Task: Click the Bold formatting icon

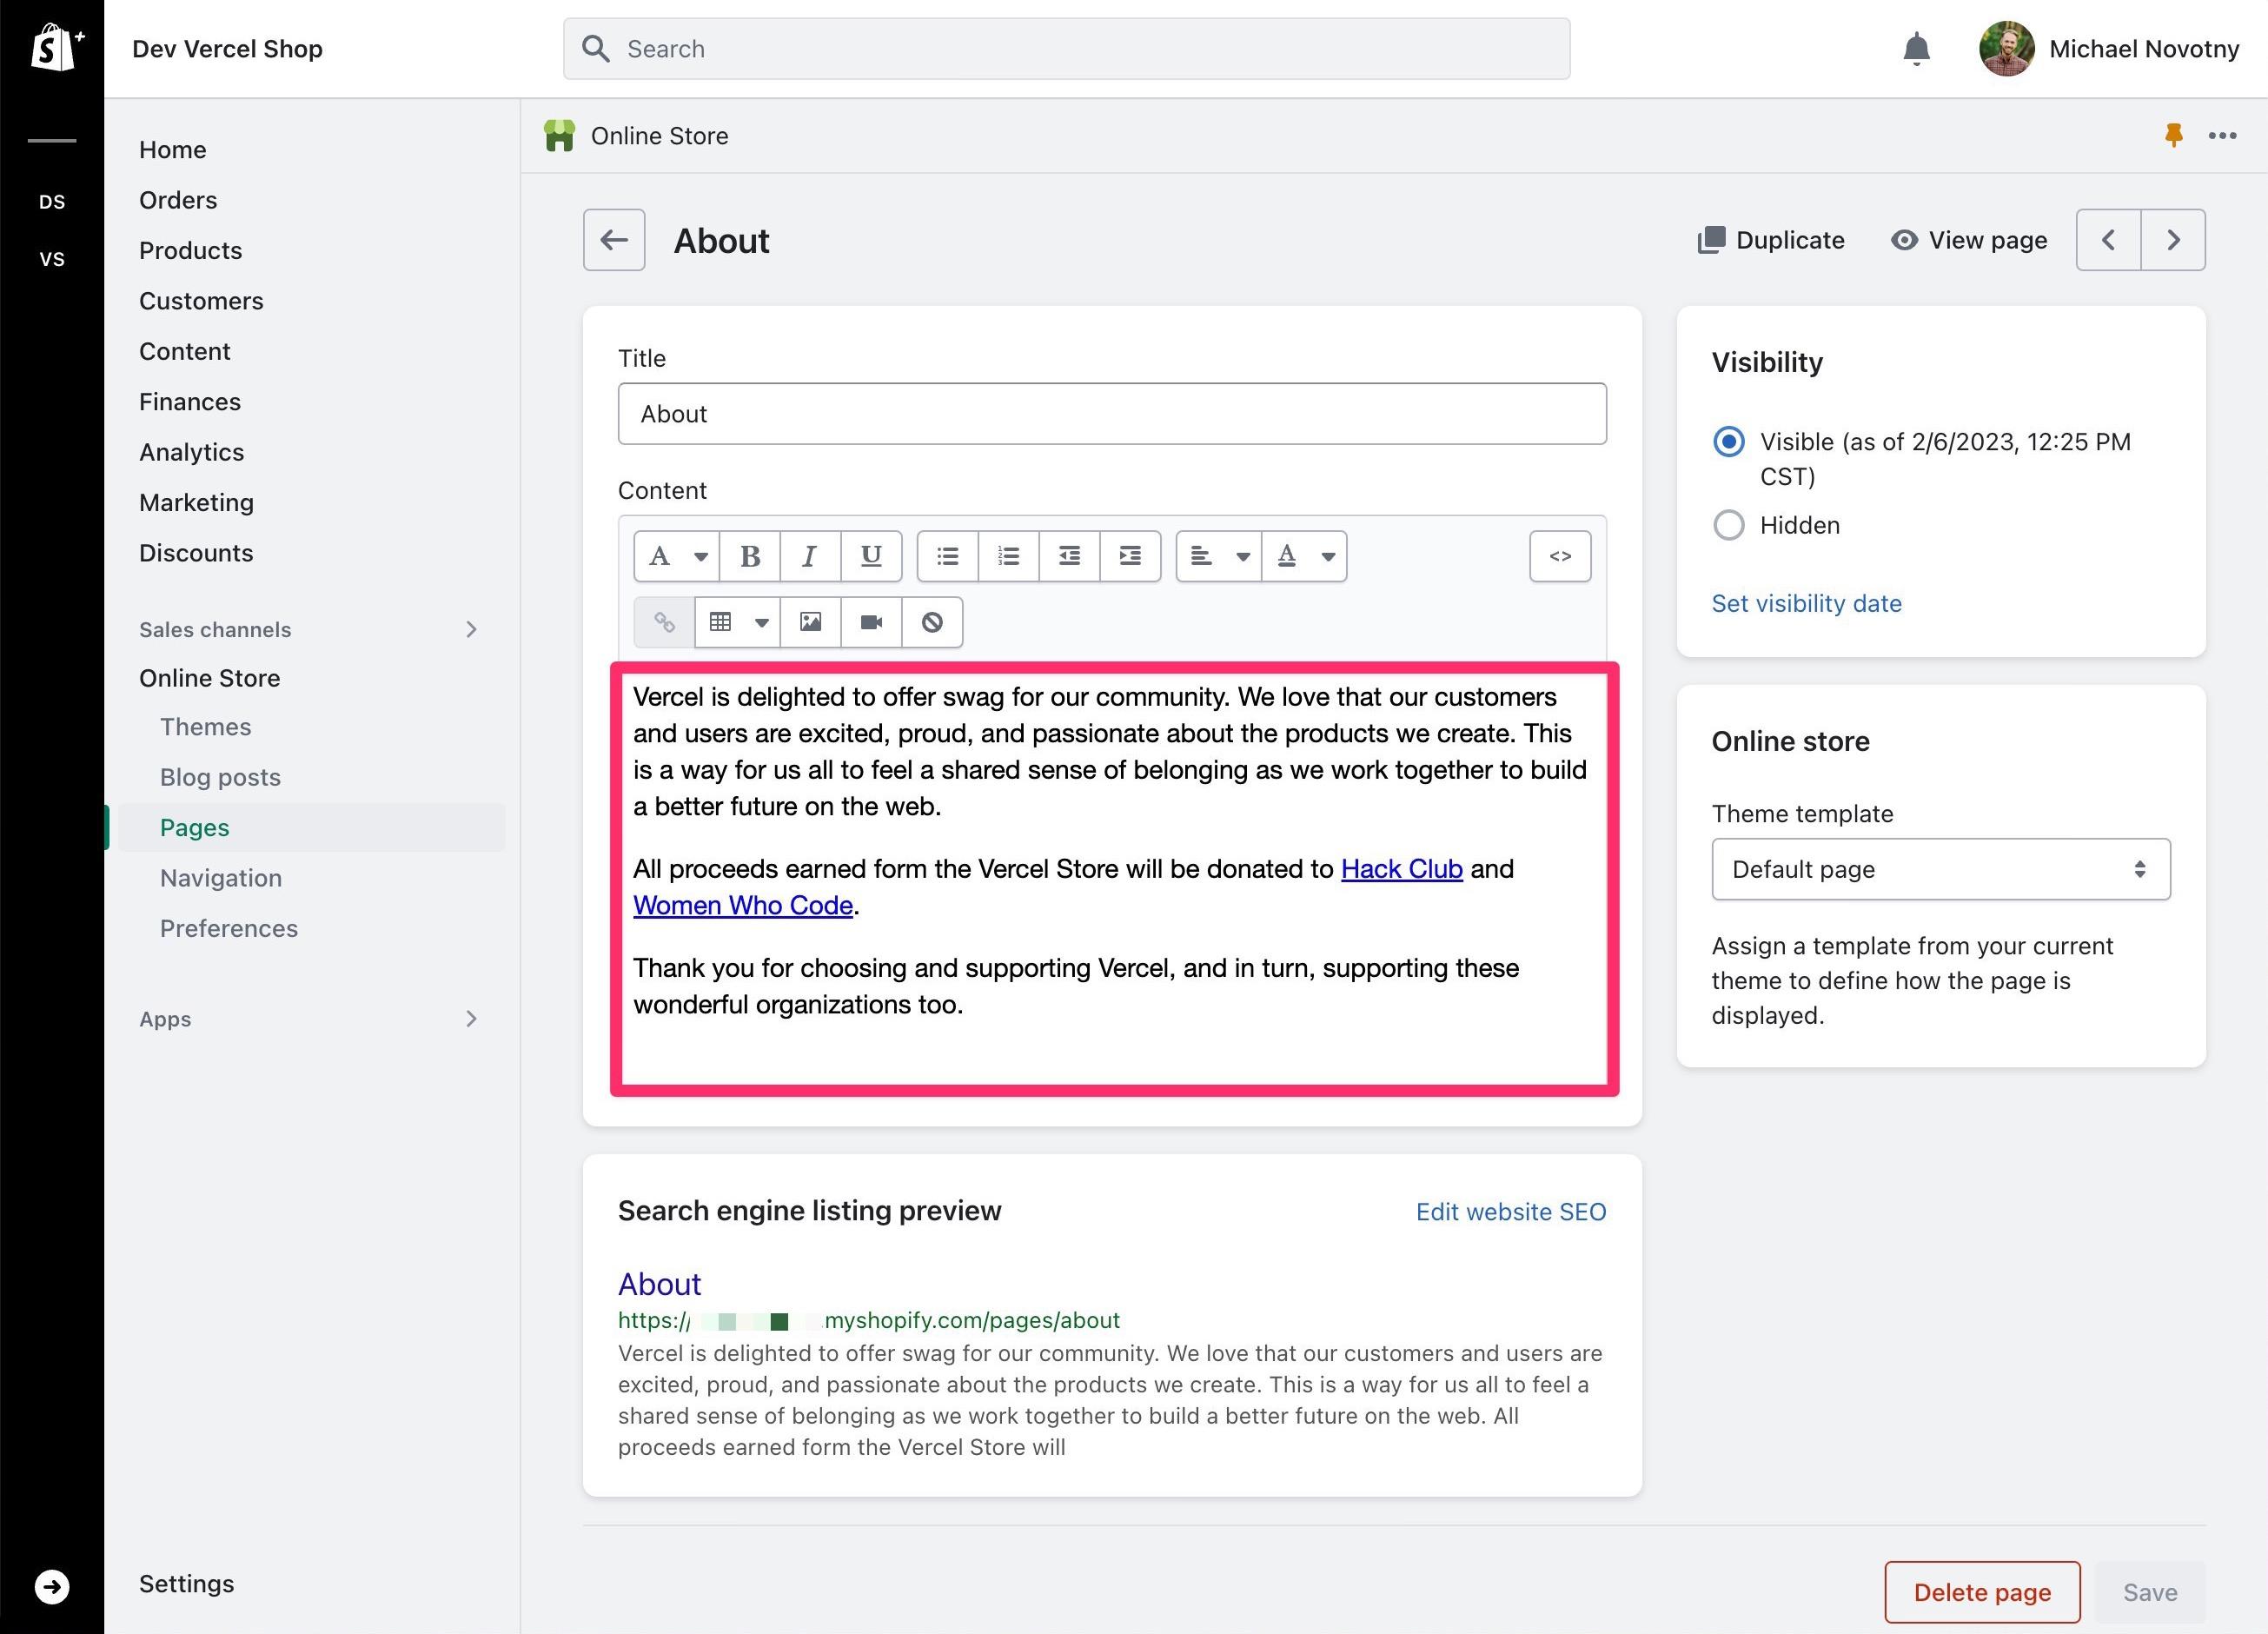Action: (750, 556)
